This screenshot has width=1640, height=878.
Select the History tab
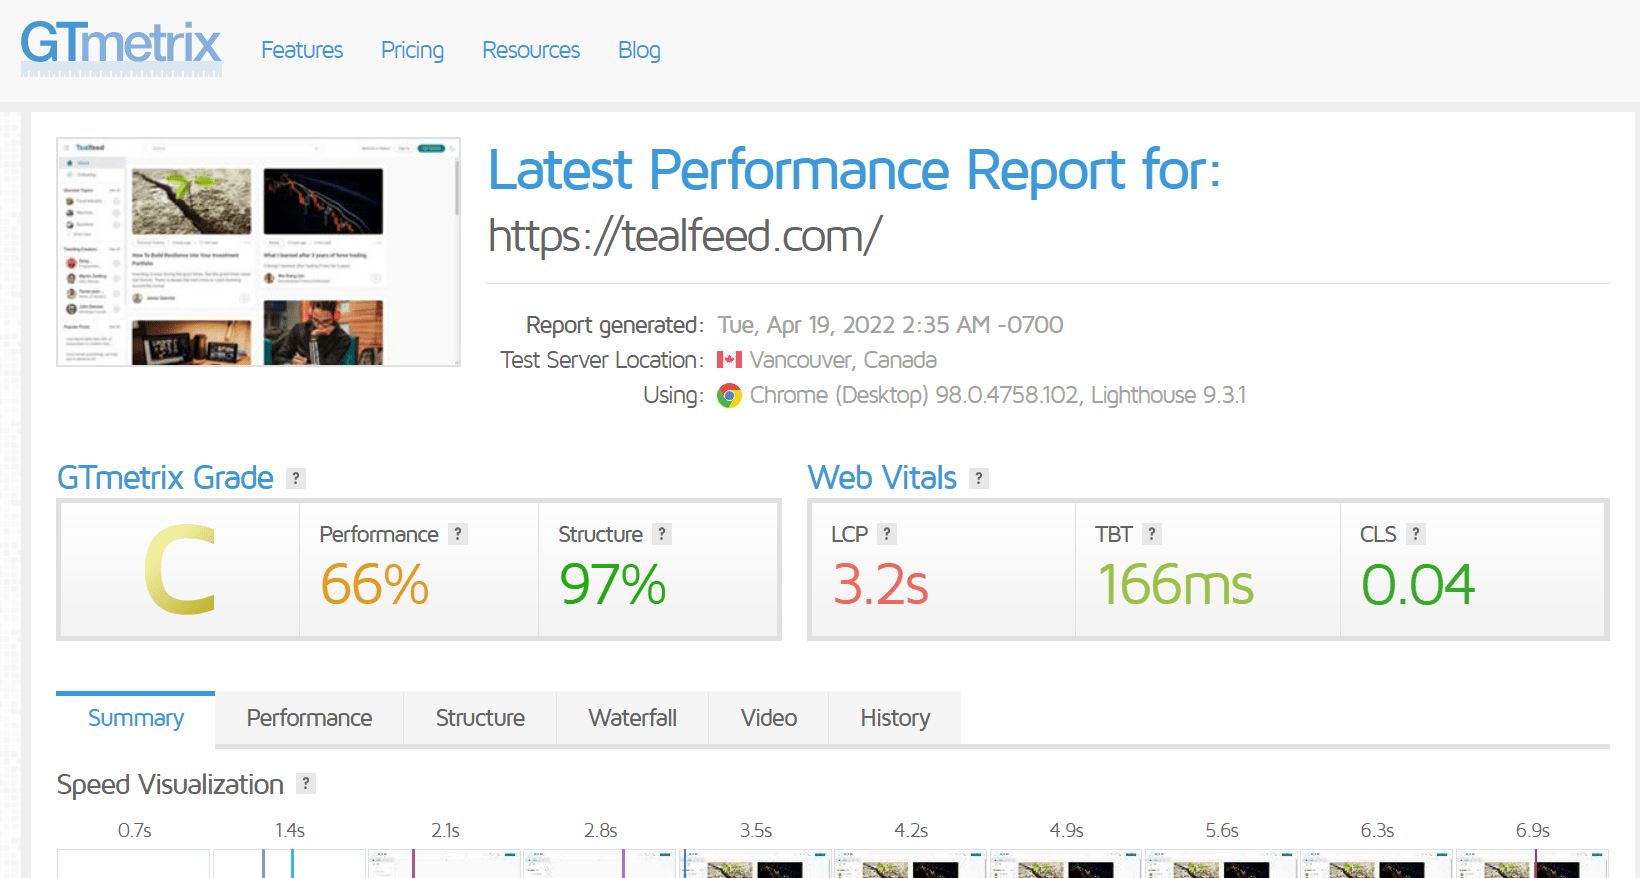[895, 718]
